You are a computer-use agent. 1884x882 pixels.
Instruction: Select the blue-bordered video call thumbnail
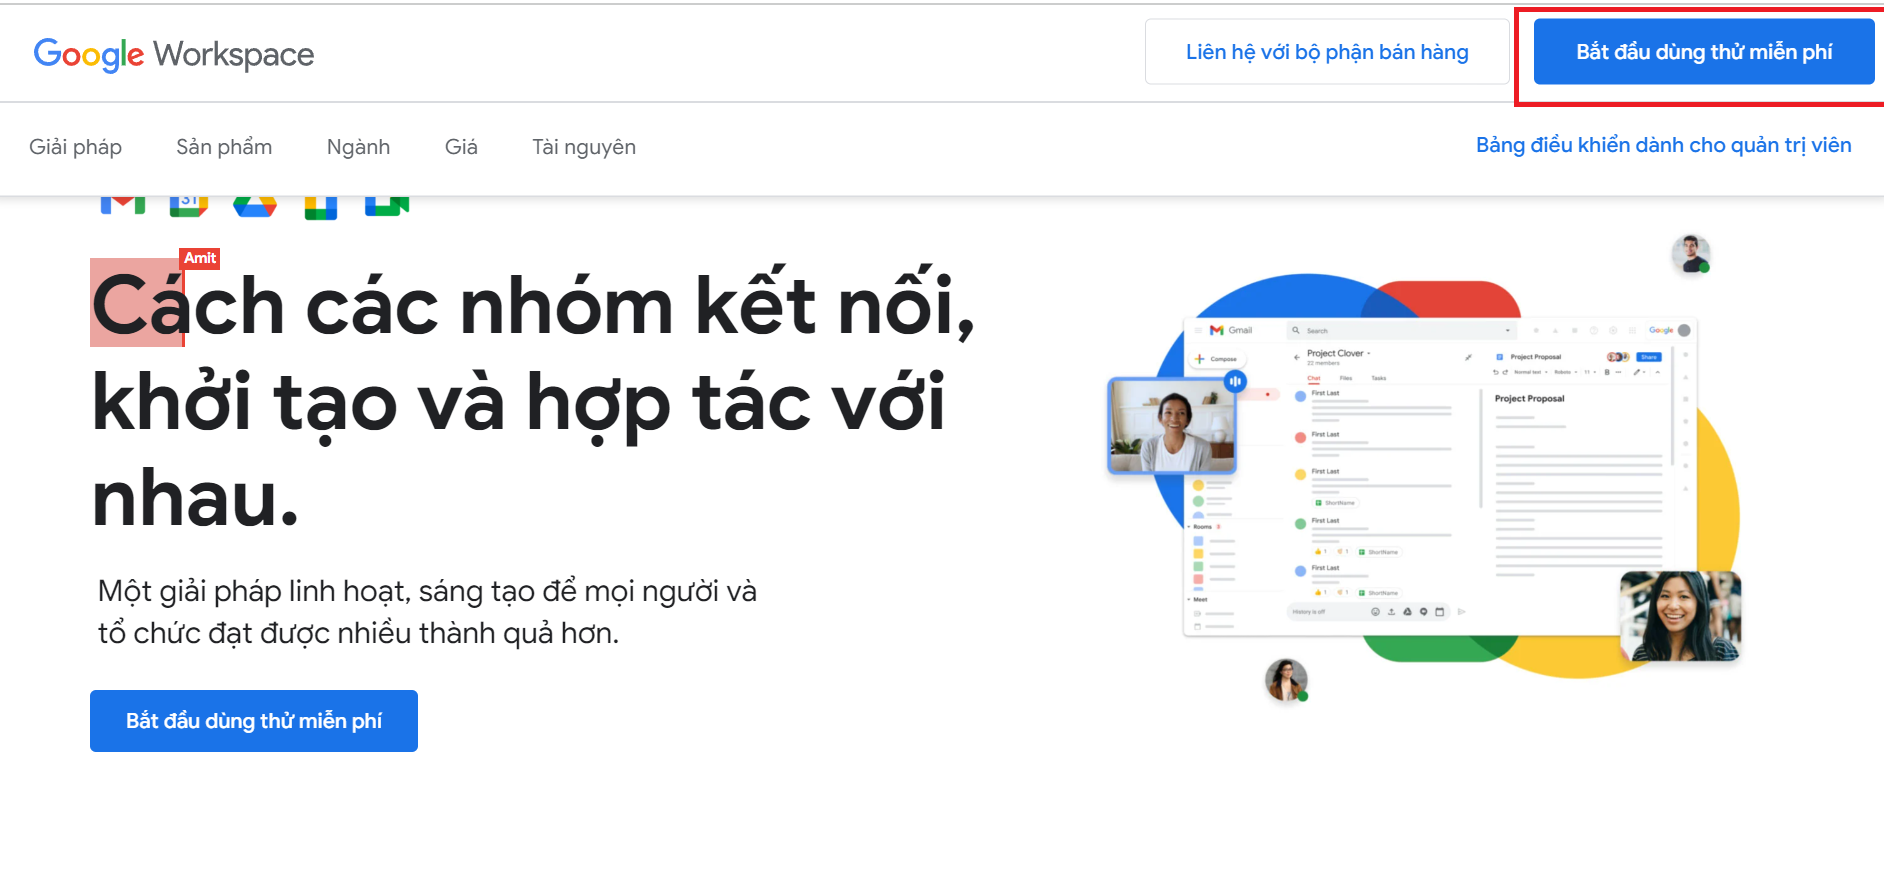1172,425
